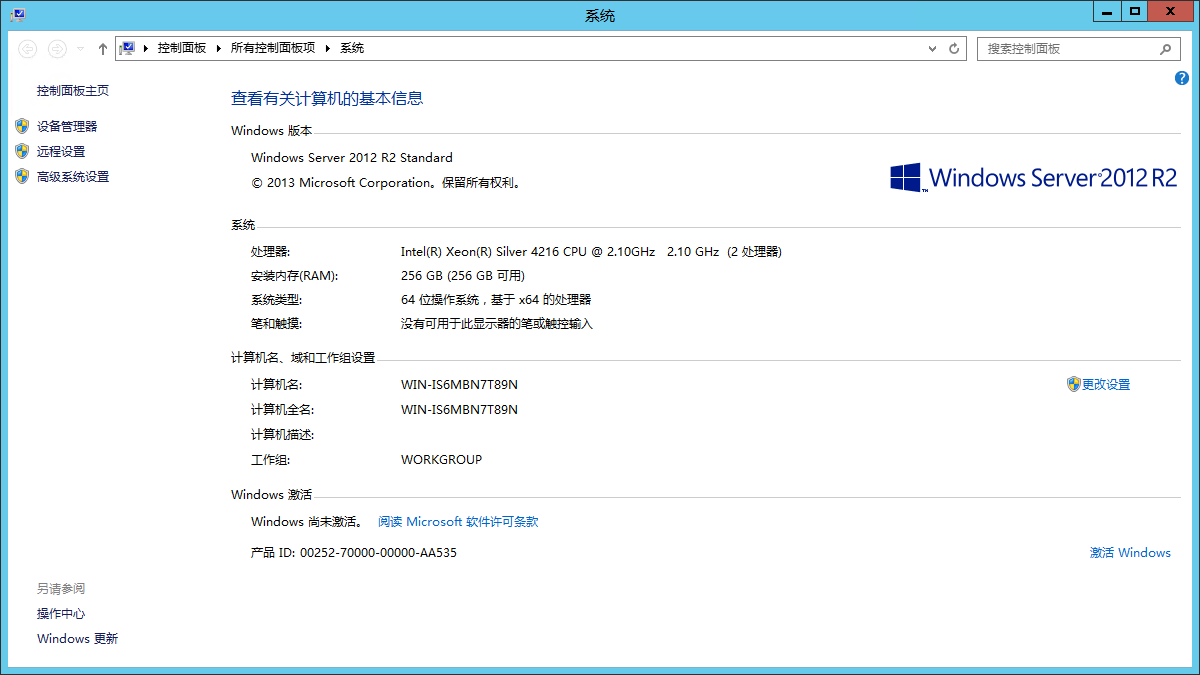Open 设备管理器 link
The width and height of the screenshot is (1200, 675).
coord(67,127)
